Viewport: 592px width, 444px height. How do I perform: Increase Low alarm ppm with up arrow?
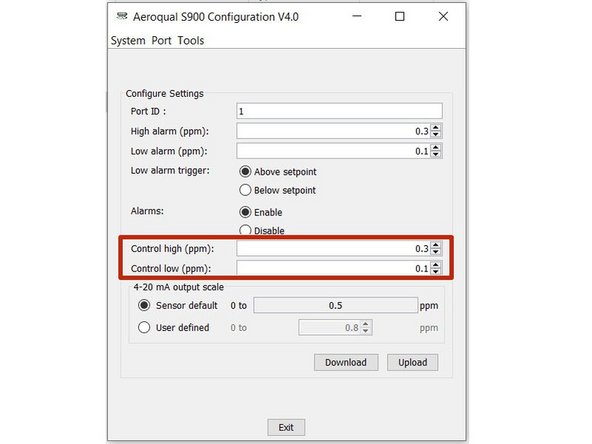[436, 148]
